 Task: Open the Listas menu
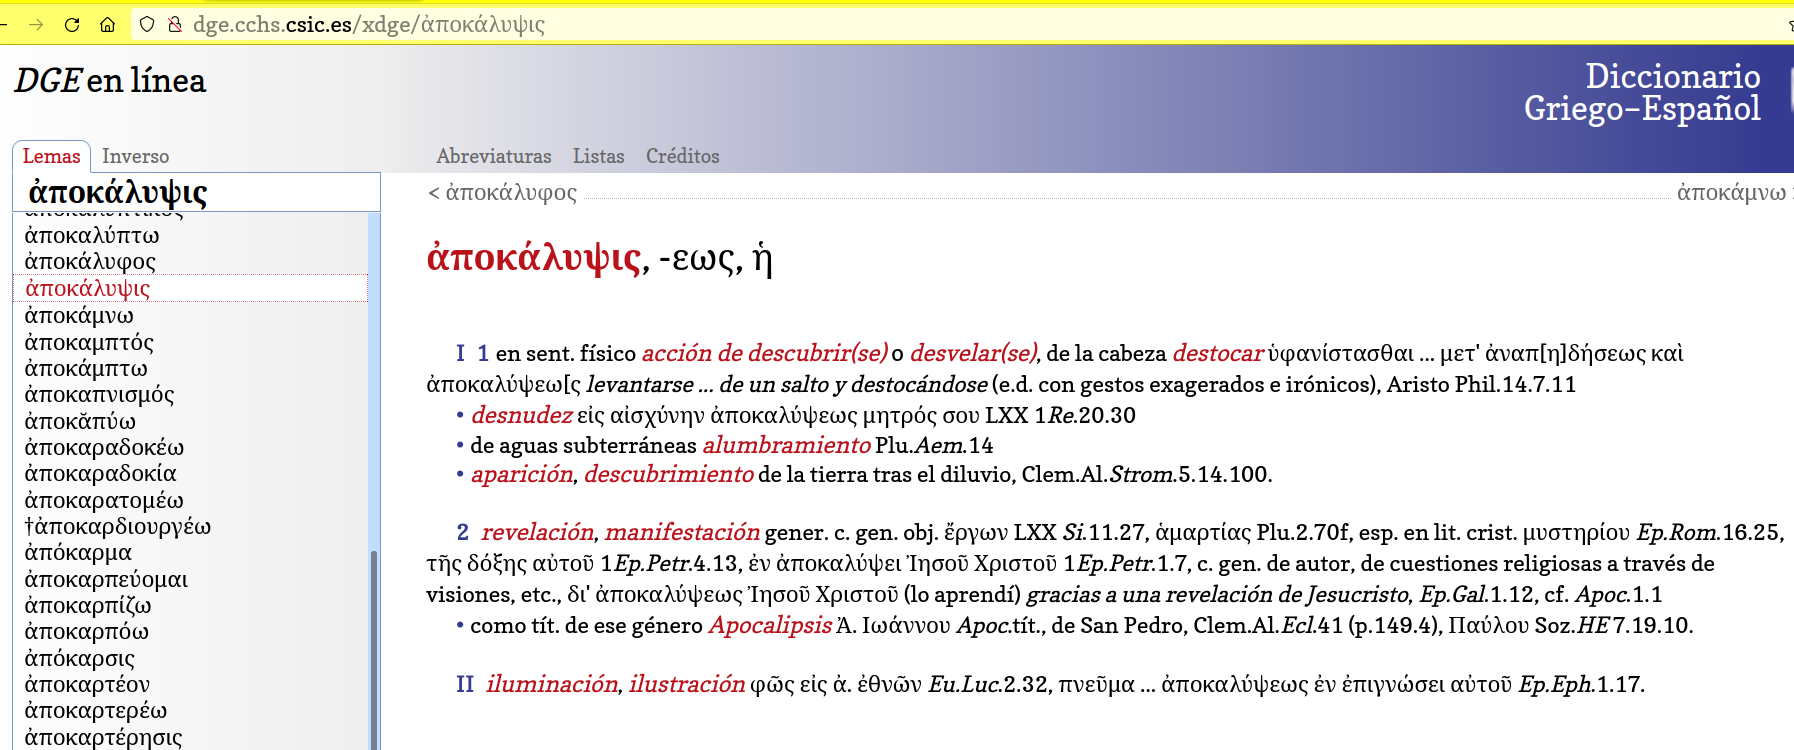598,156
